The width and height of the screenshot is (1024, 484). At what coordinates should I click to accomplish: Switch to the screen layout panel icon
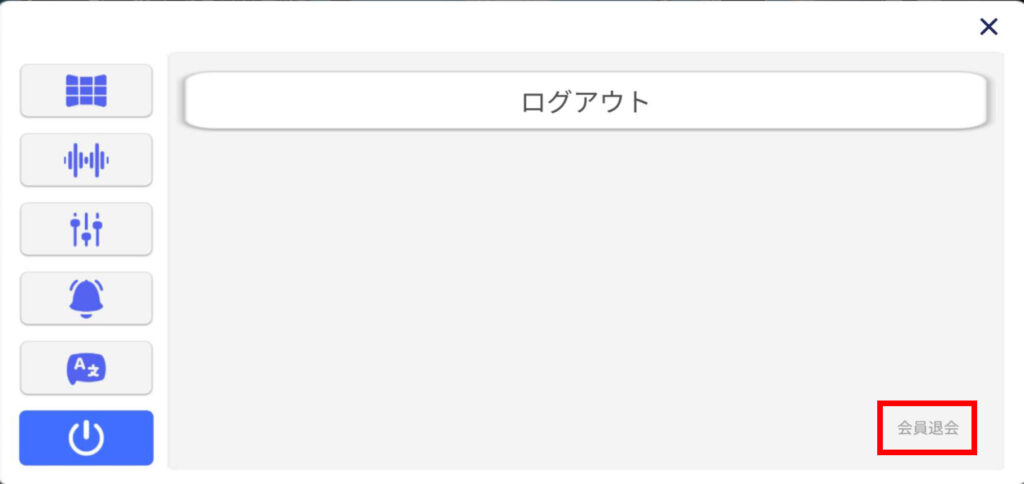(86, 91)
